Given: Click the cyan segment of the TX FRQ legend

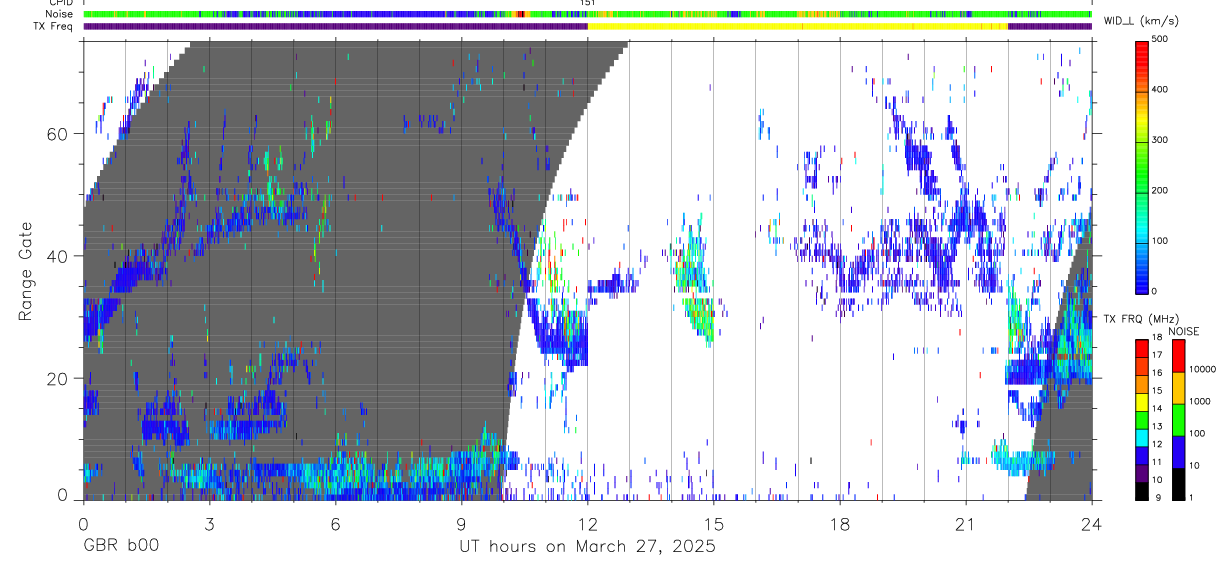Looking at the screenshot, I should point(1143,438).
